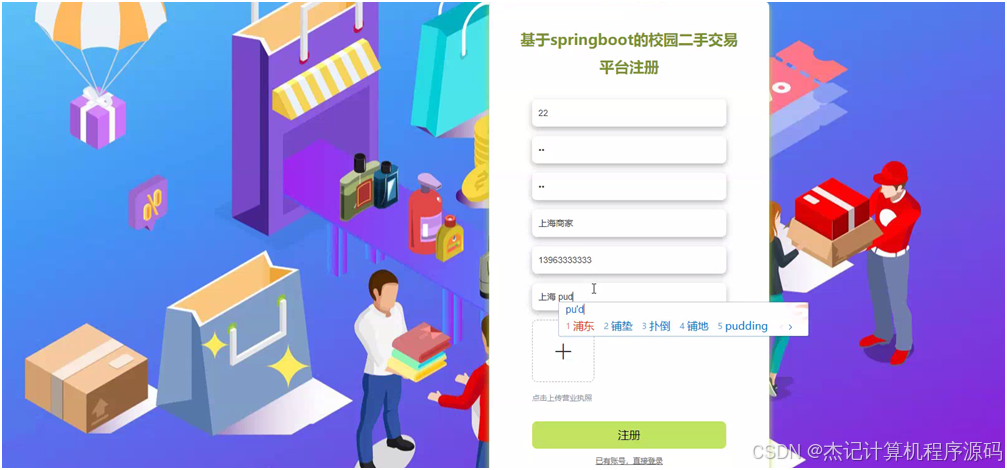
Task: Click the address field with 上海 pud
Action: (629, 297)
